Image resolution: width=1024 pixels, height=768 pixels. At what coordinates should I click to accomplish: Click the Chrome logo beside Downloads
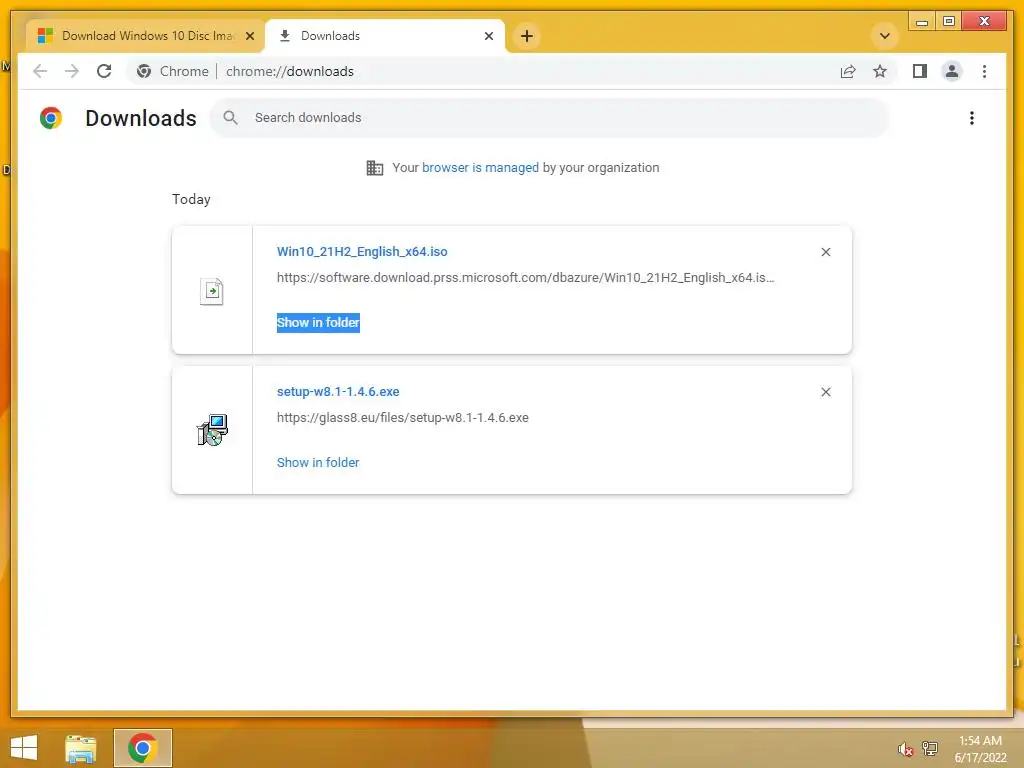(x=50, y=118)
